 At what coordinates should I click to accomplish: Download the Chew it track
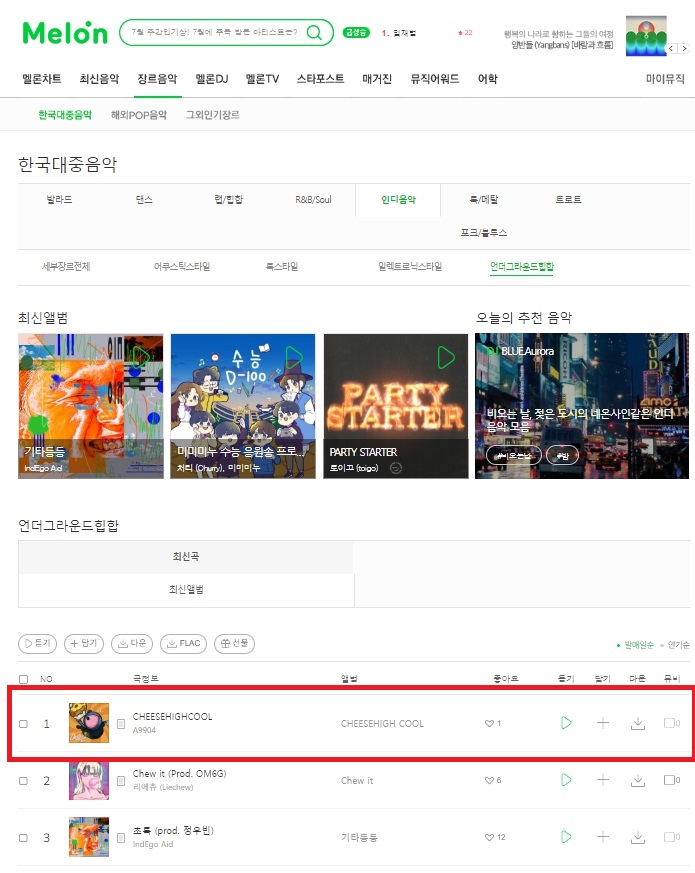[x=638, y=780]
